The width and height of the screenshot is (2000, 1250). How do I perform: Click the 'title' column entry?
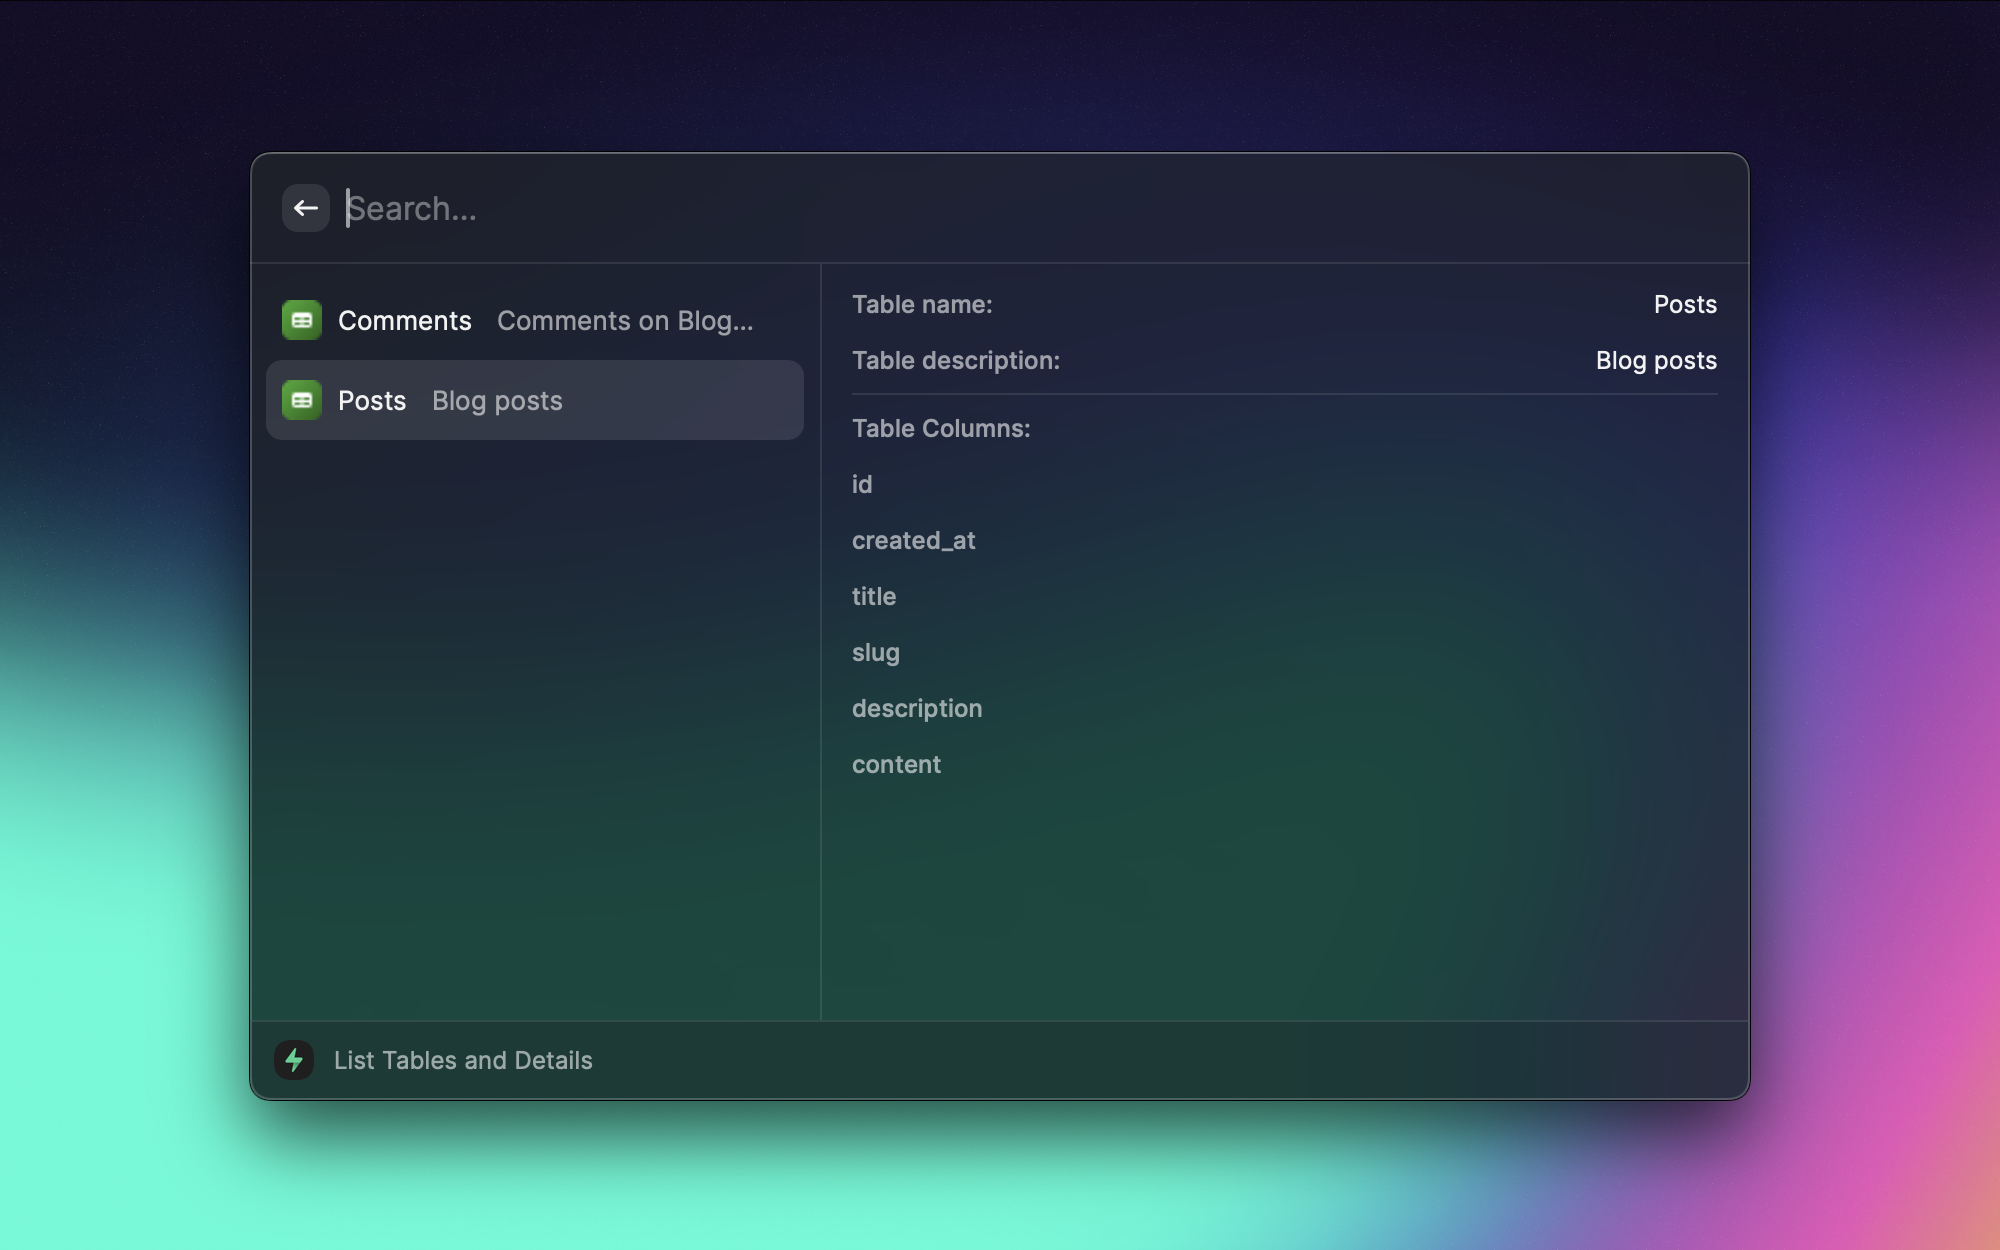(x=873, y=597)
